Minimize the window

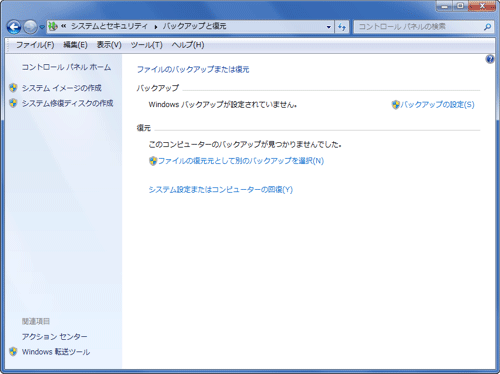445,6
